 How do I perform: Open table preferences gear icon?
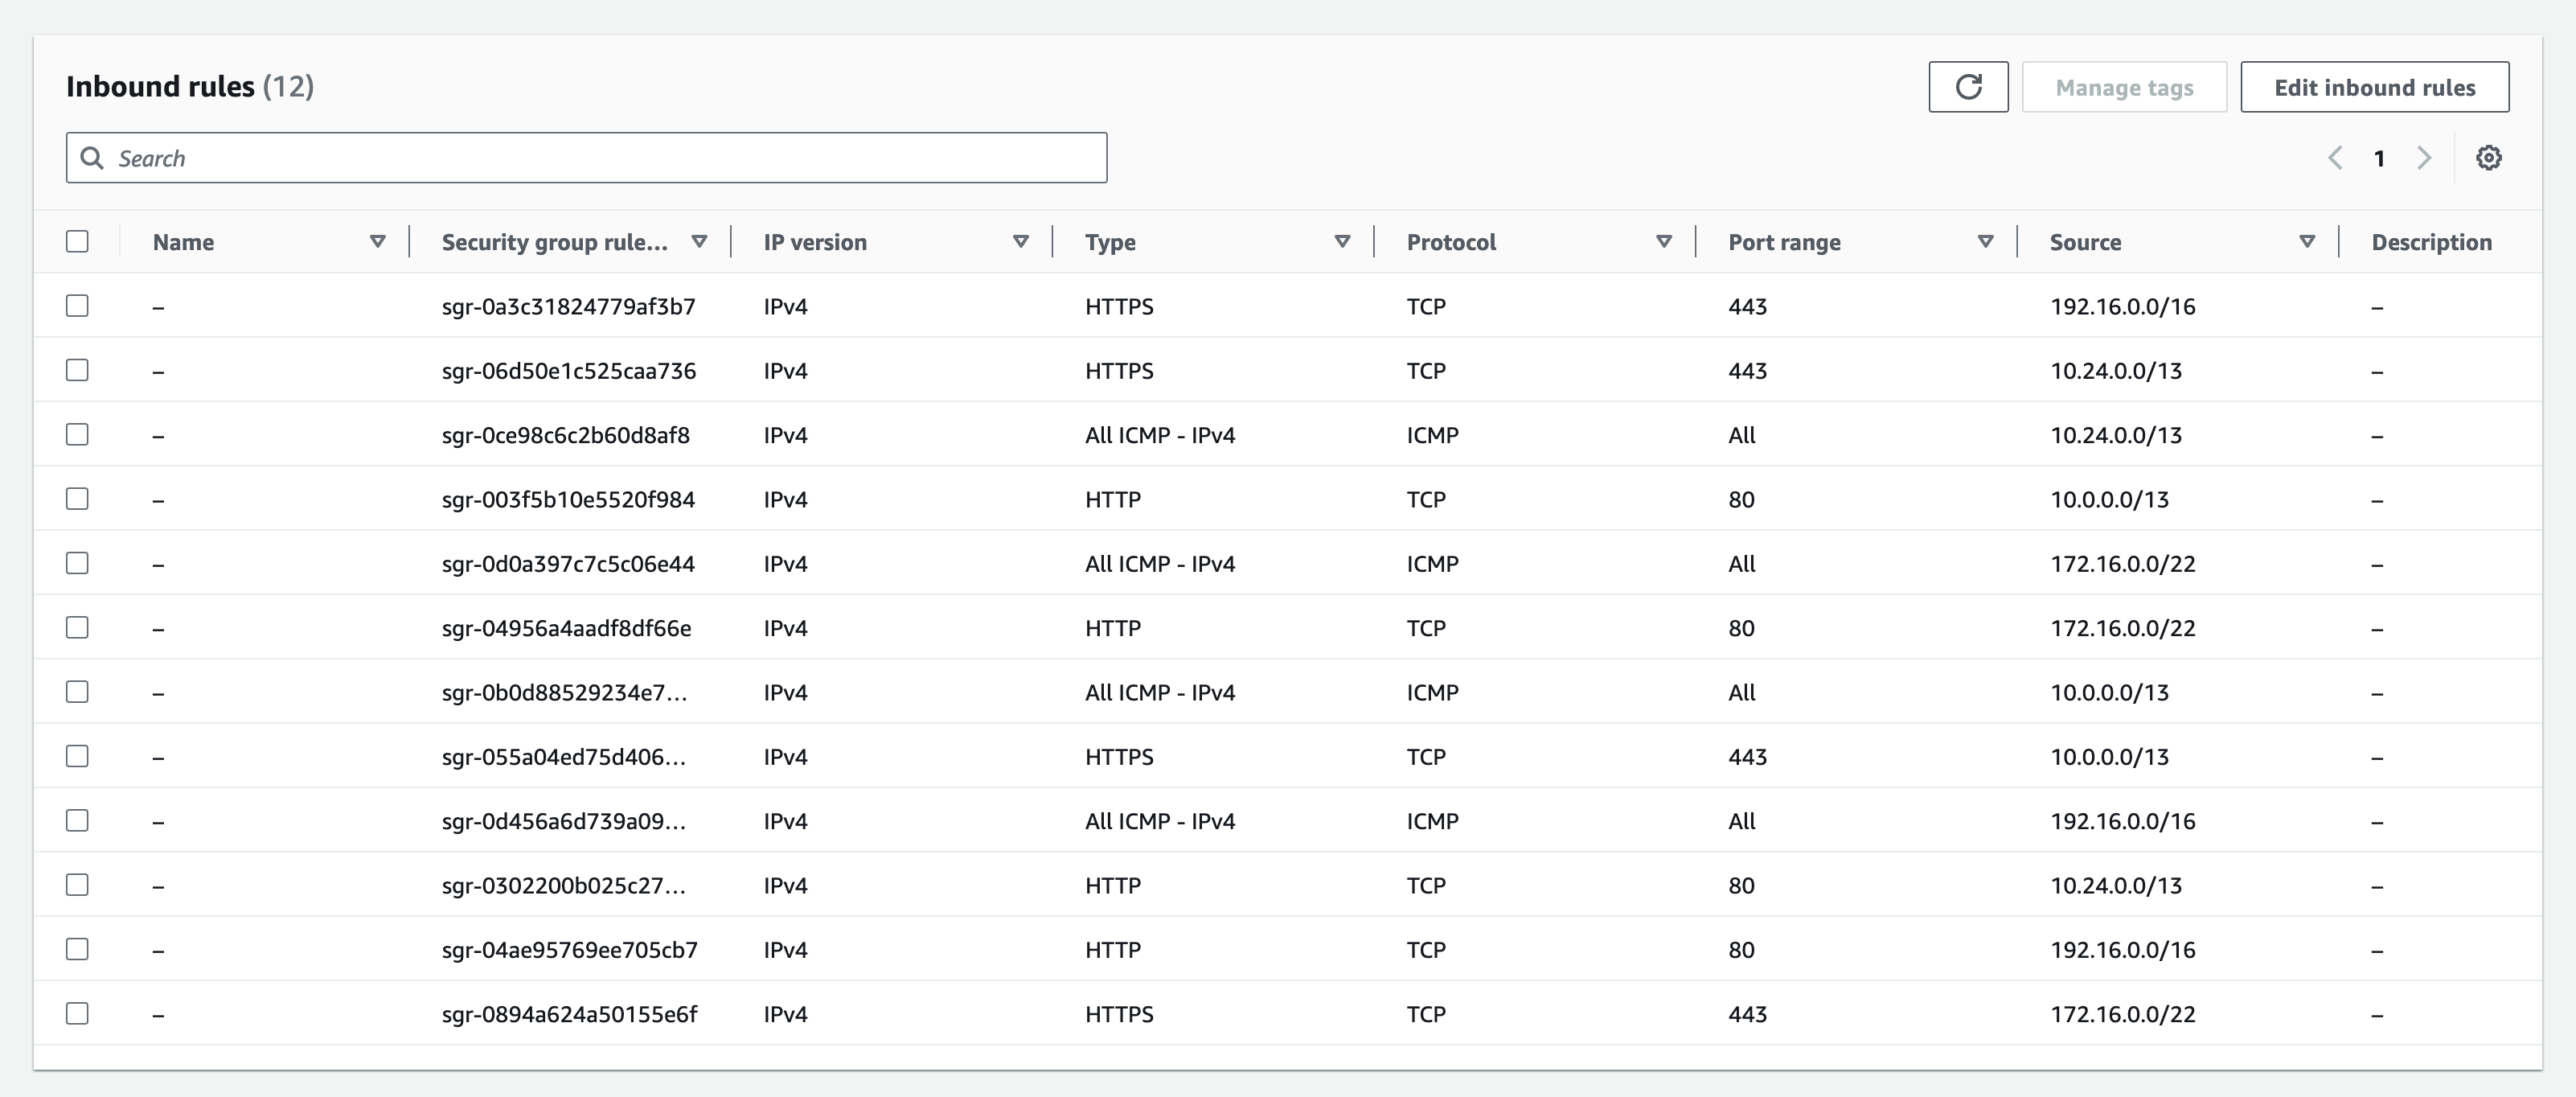click(x=2488, y=158)
